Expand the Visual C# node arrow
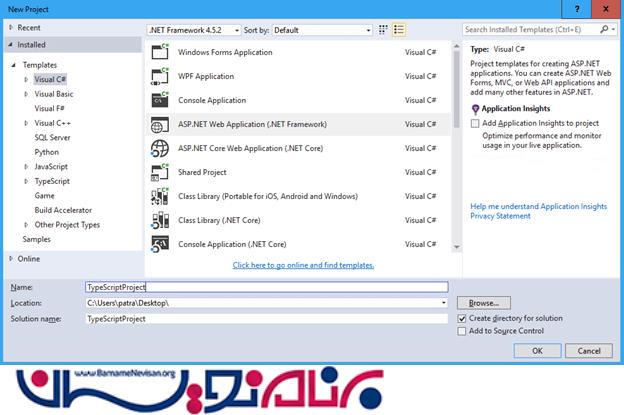Screen dimensions: 624x415 coord(26,80)
